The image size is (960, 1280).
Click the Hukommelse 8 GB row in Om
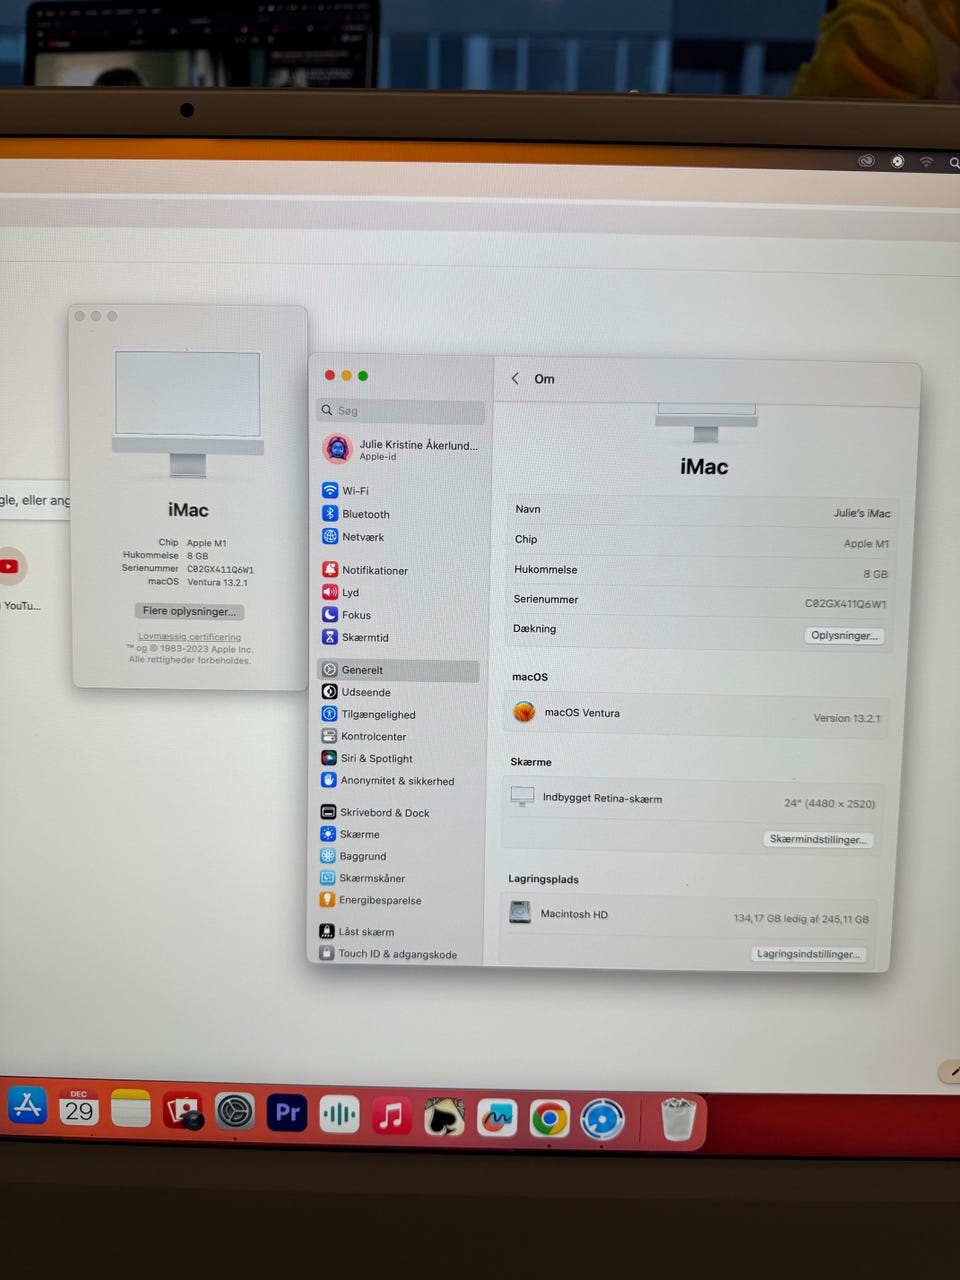[x=701, y=571]
